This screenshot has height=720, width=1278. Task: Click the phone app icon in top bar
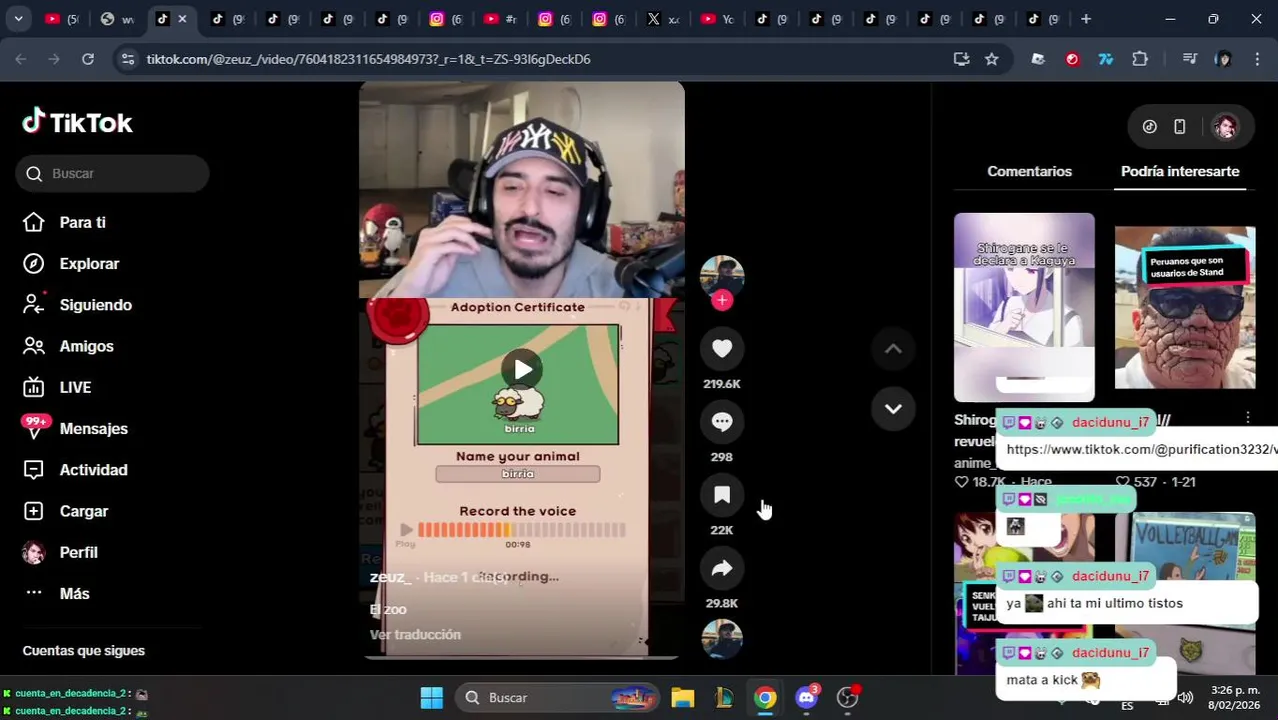click(x=1180, y=126)
